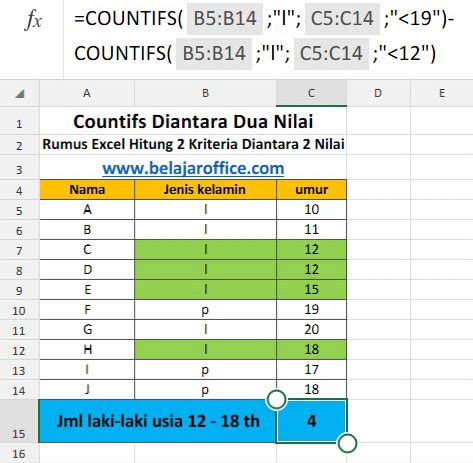
Task: Click age cell '10' in row 5
Action: pos(311,210)
